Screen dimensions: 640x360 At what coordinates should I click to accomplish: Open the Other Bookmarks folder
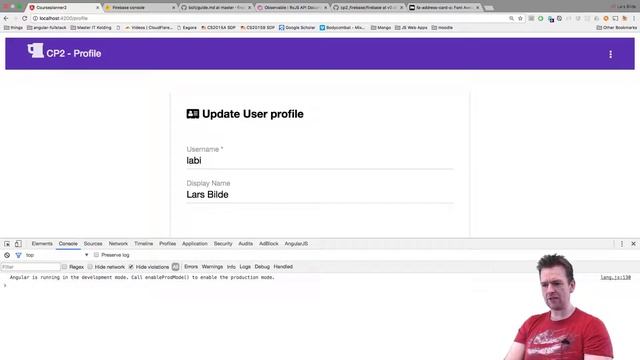coord(616,28)
